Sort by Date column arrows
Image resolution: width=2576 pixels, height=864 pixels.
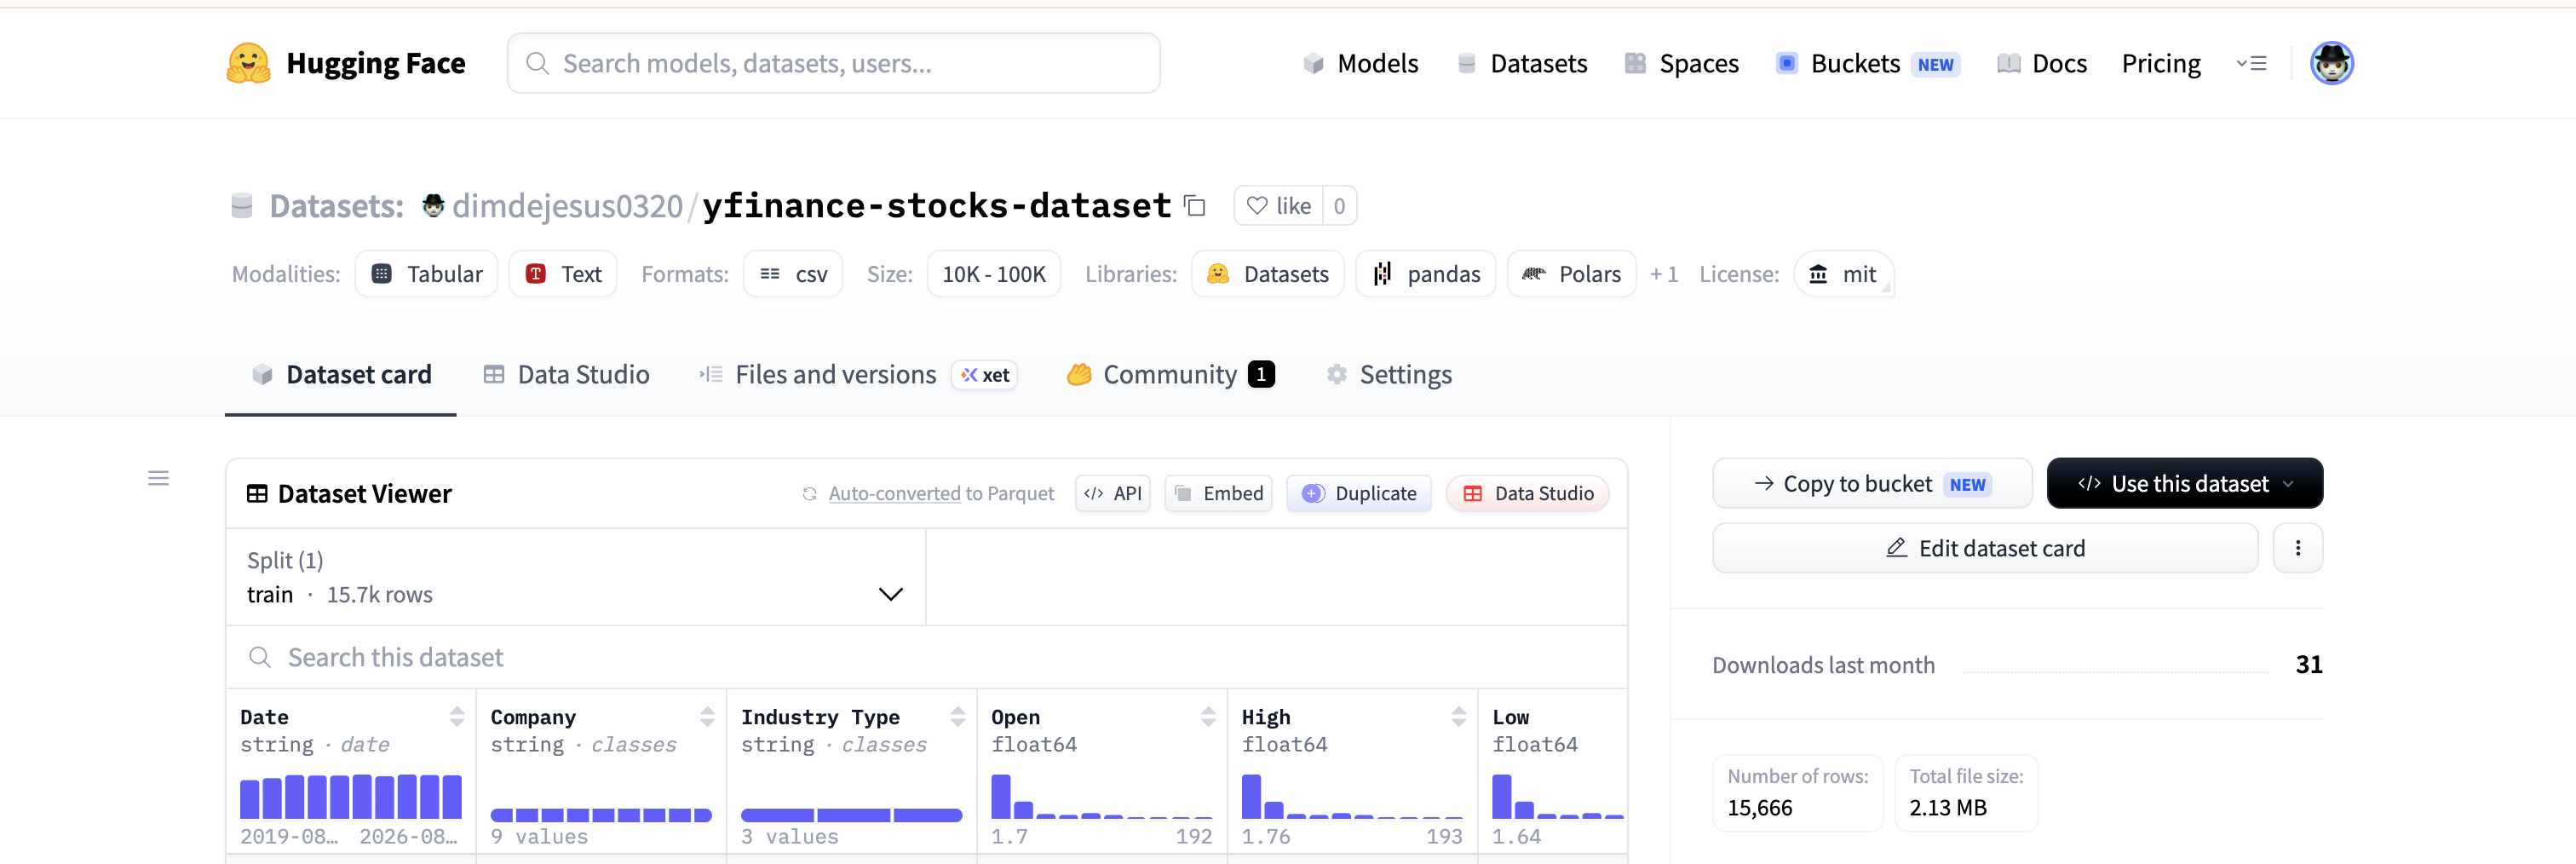(457, 716)
